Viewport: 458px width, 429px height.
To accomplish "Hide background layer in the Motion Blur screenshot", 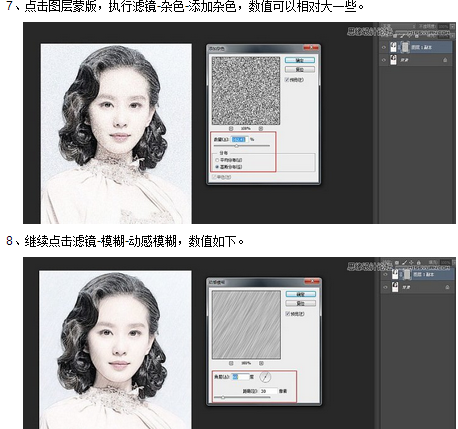I will click(x=385, y=287).
